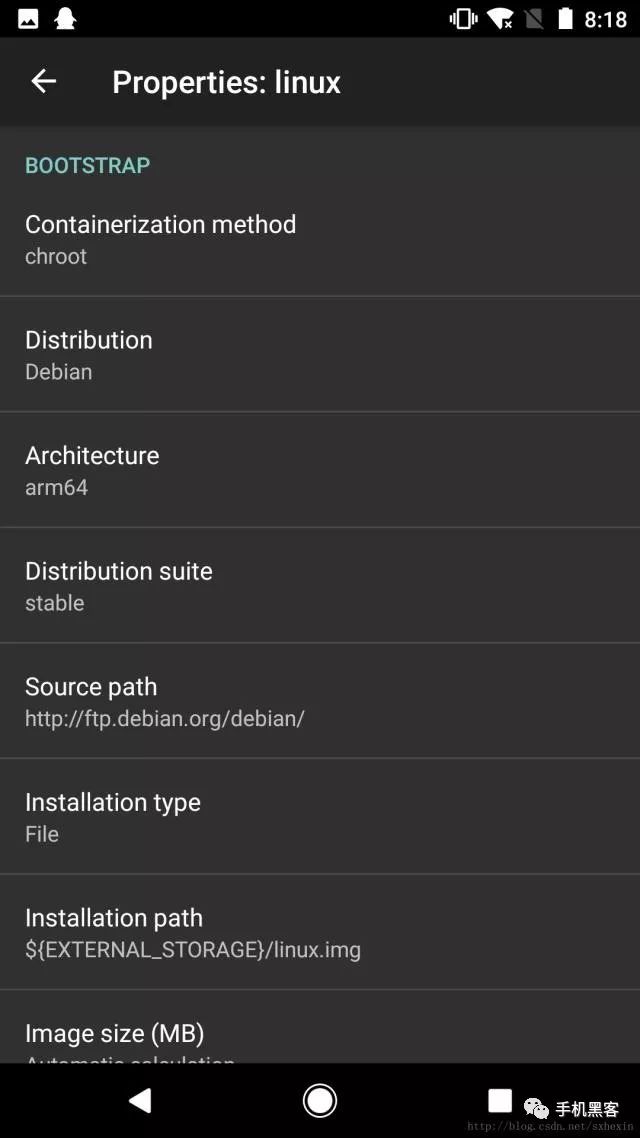Image resolution: width=640 pixels, height=1138 pixels.
Task: Tap the recent apps square button
Action: pyautogui.click(x=500, y=1100)
